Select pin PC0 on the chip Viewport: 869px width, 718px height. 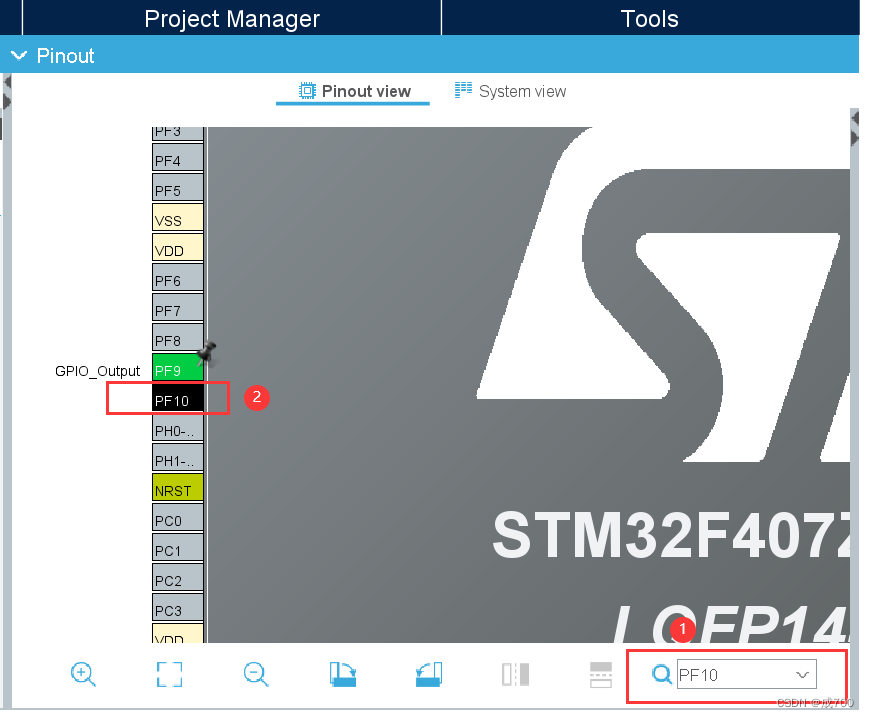click(x=178, y=517)
